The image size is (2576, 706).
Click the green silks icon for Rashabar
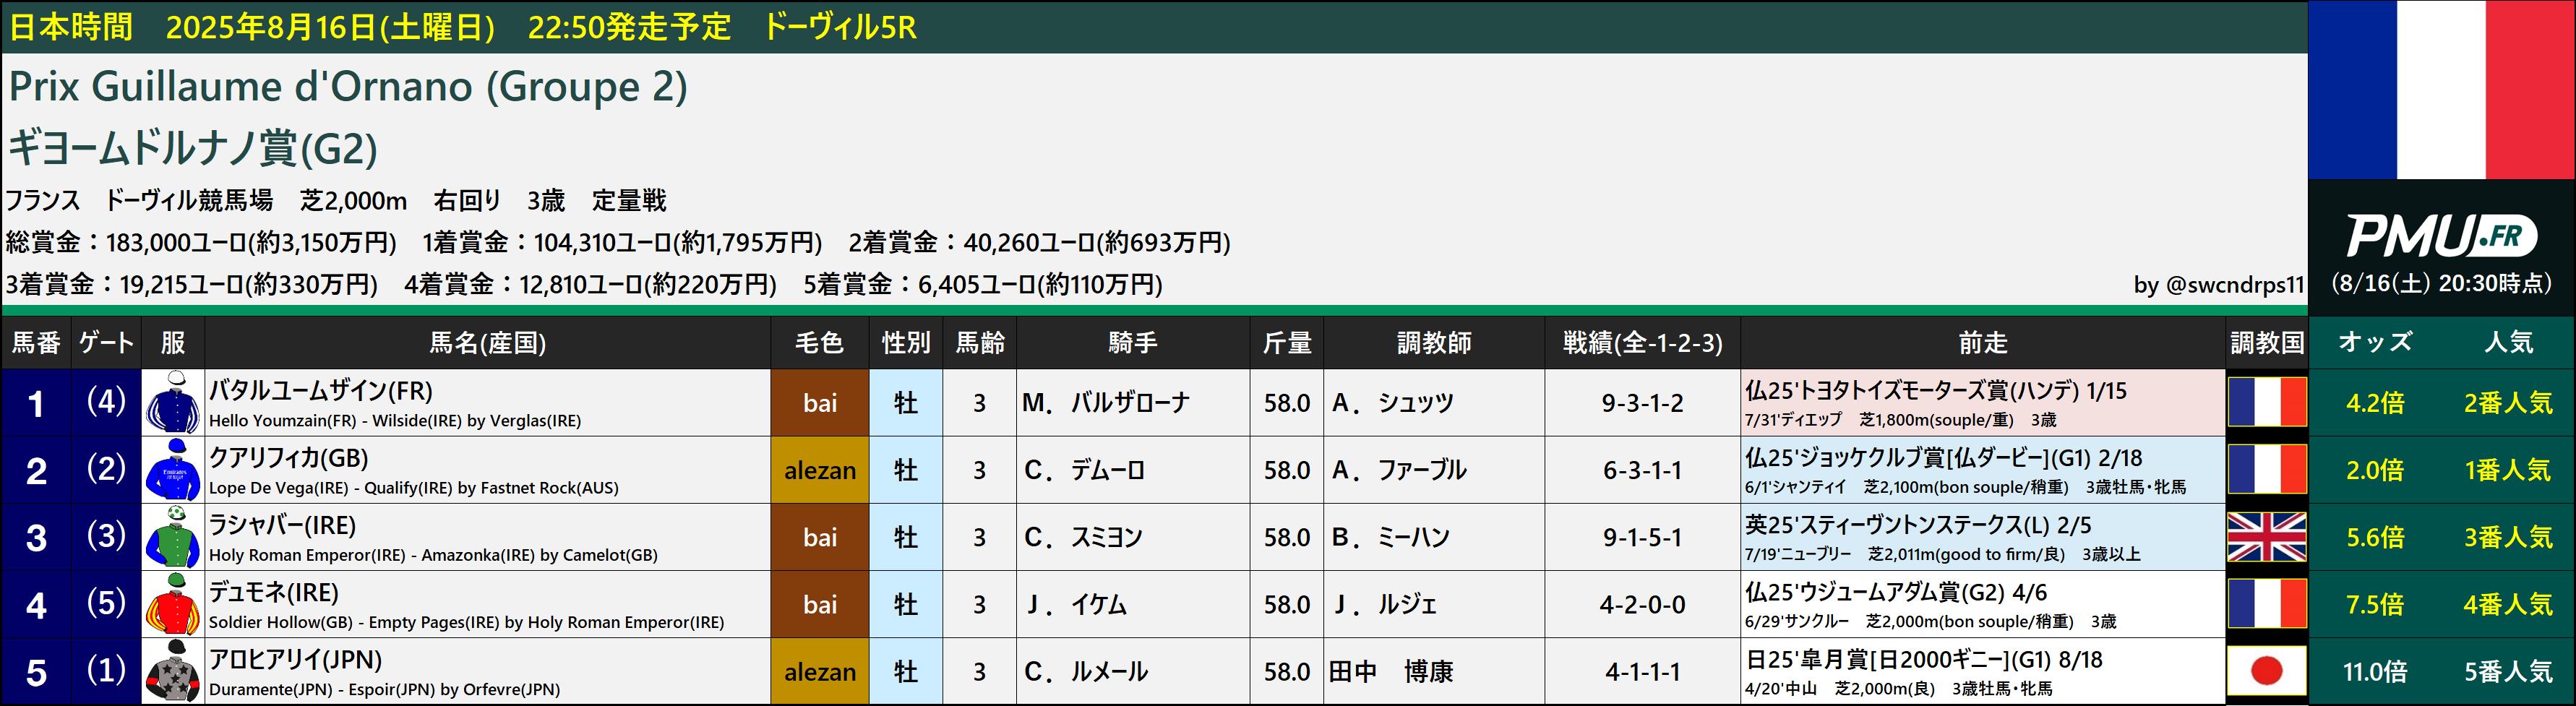[x=173, y=537]
